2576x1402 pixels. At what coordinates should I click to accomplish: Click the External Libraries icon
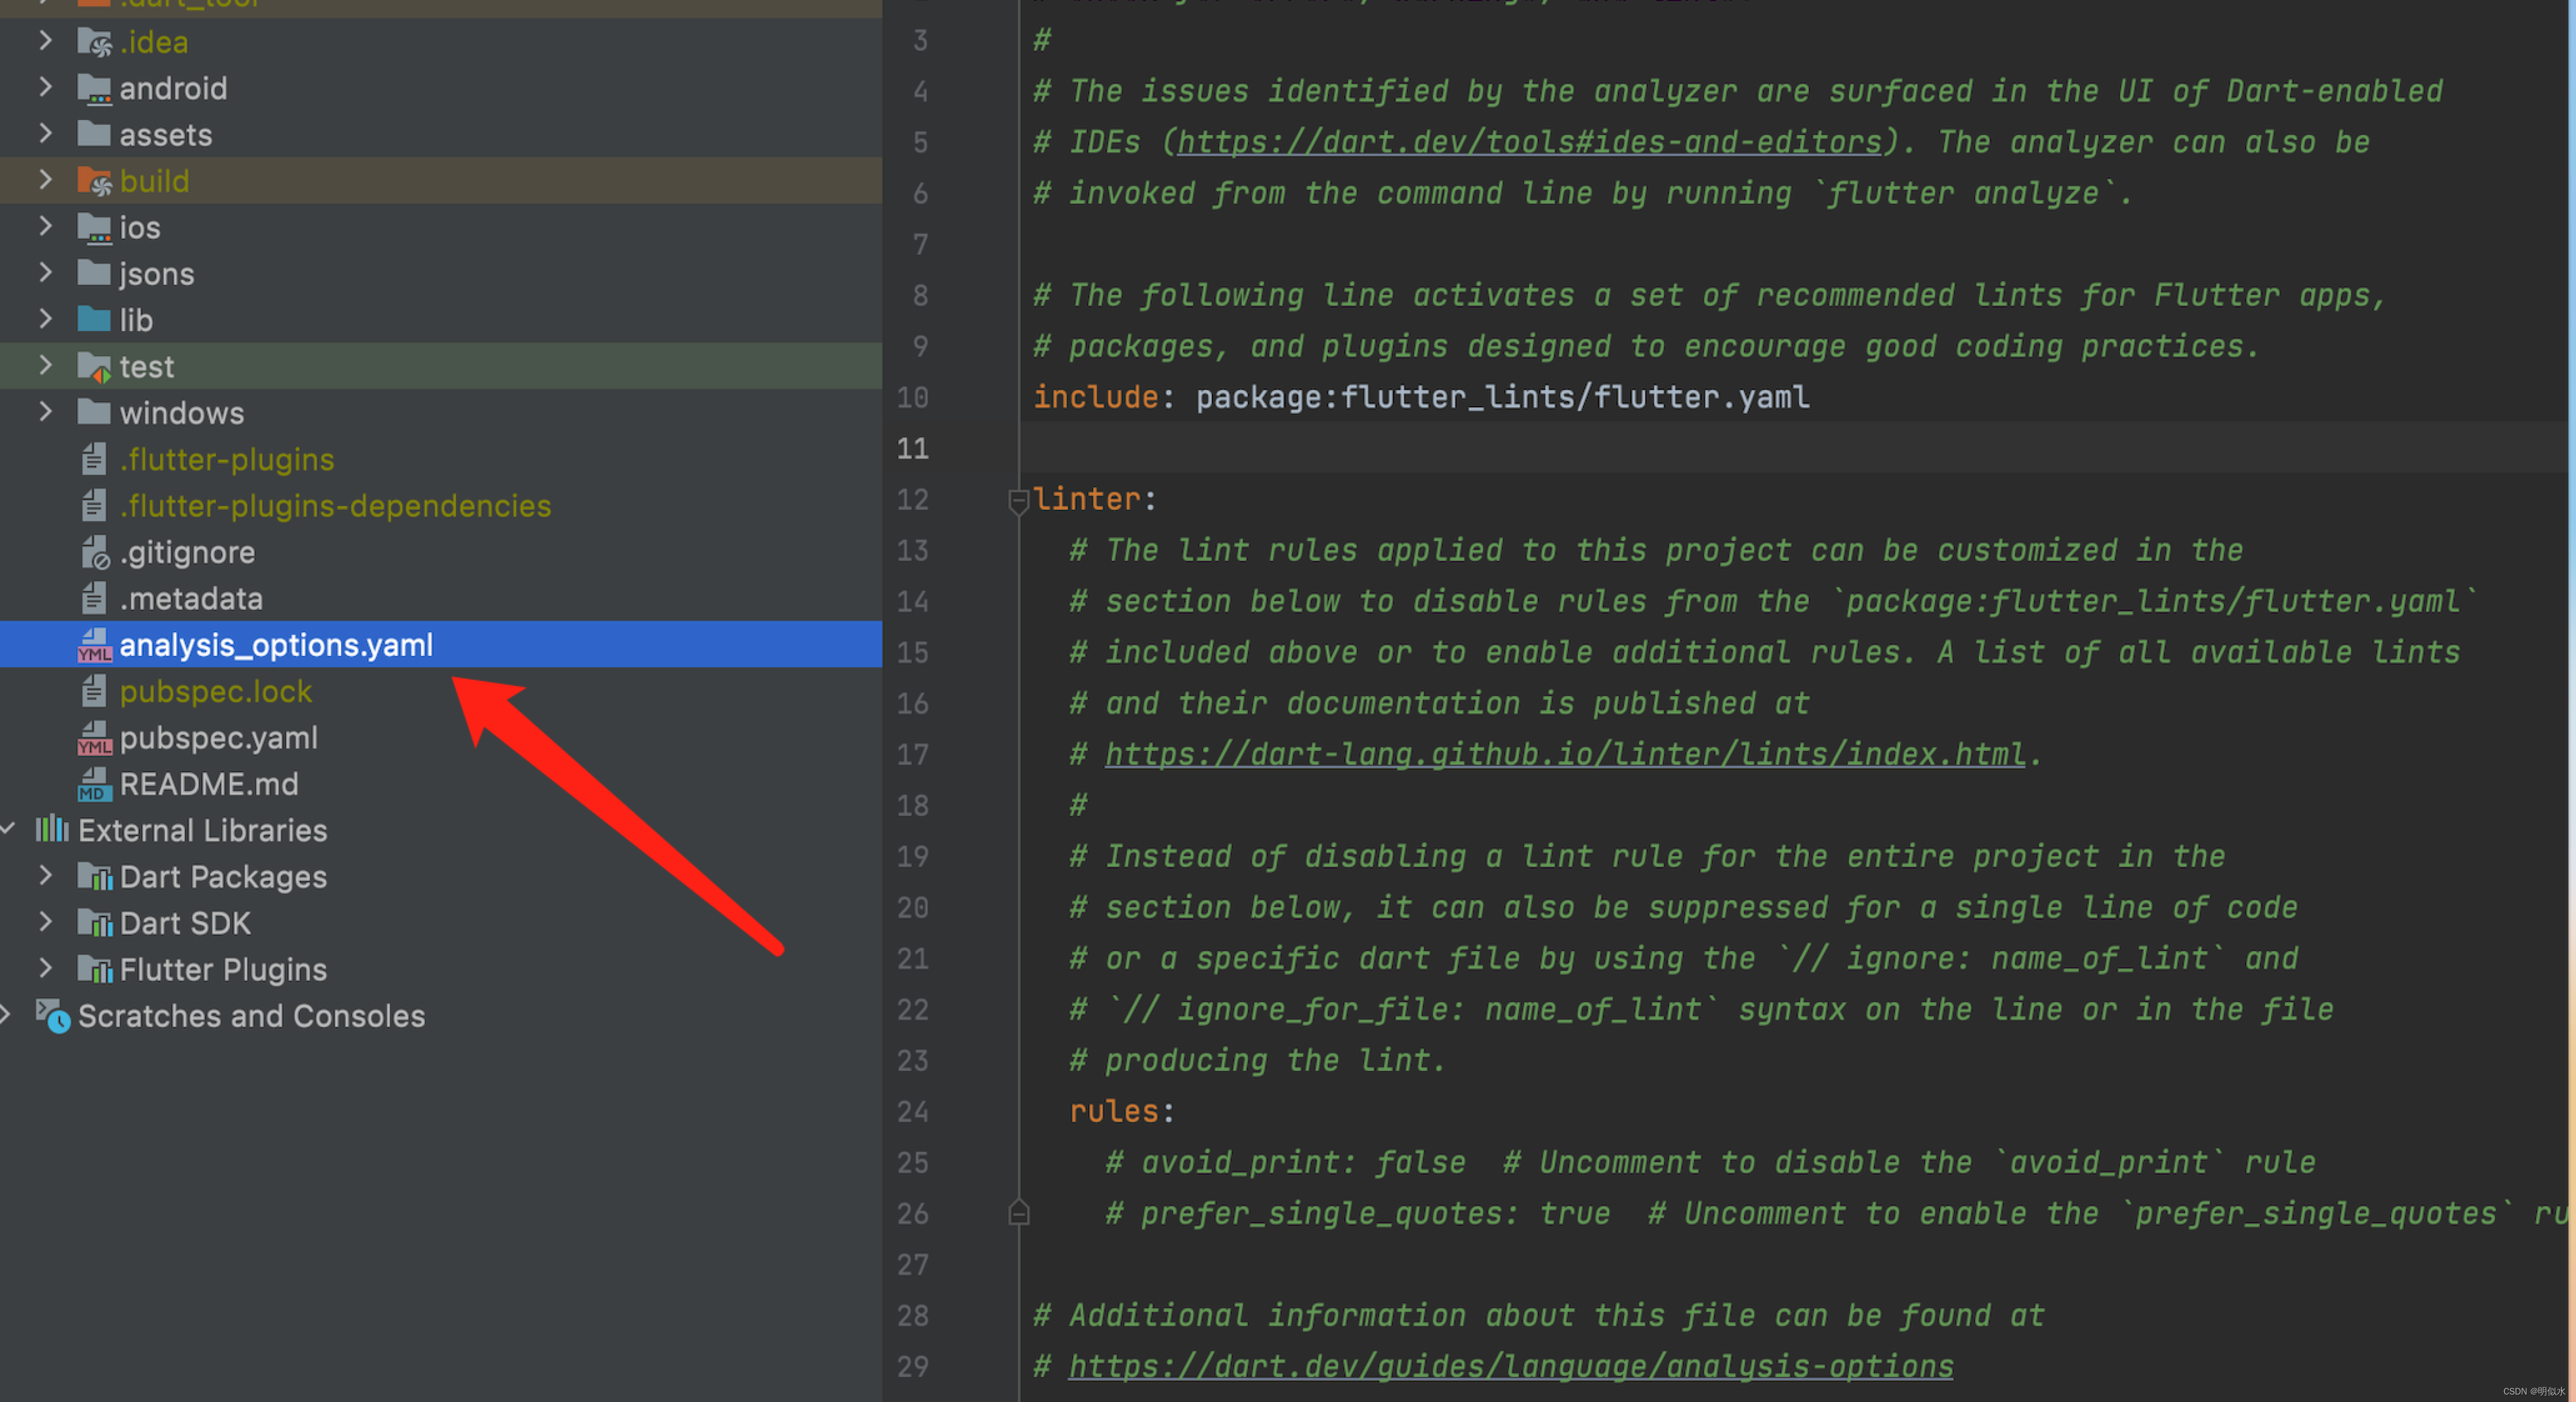[52, 830]
